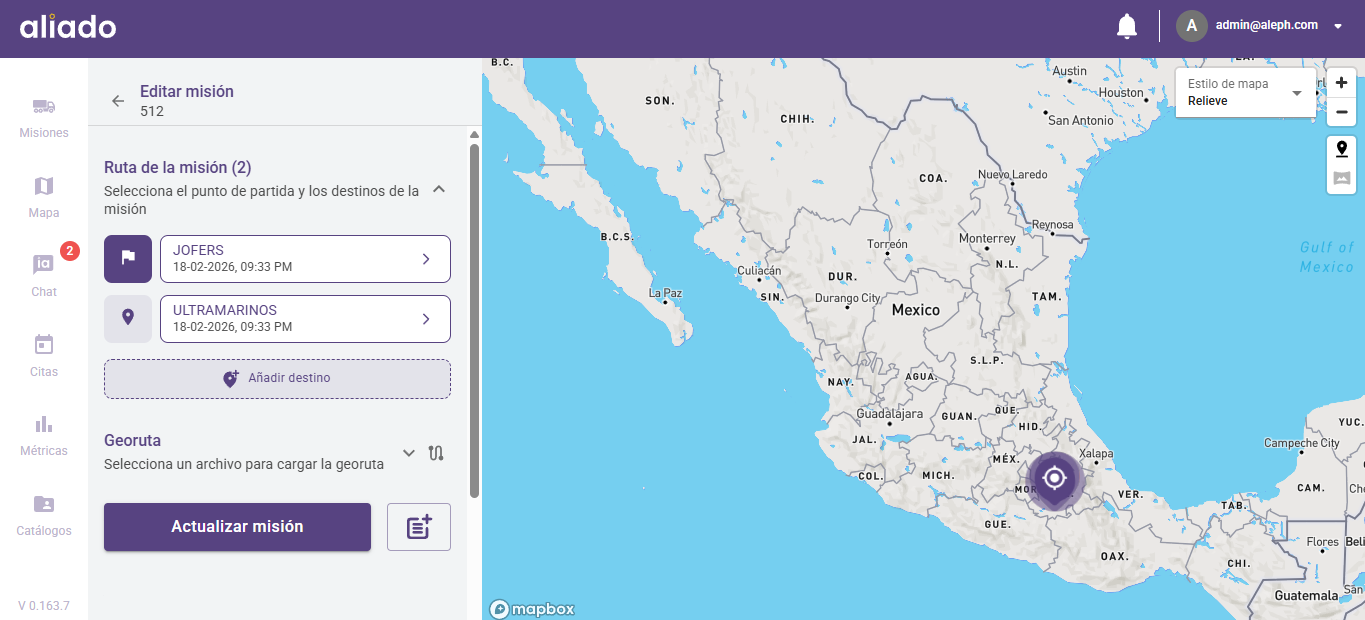
Task: Click the map location pin control
Action: click(x=1341, y=149)
